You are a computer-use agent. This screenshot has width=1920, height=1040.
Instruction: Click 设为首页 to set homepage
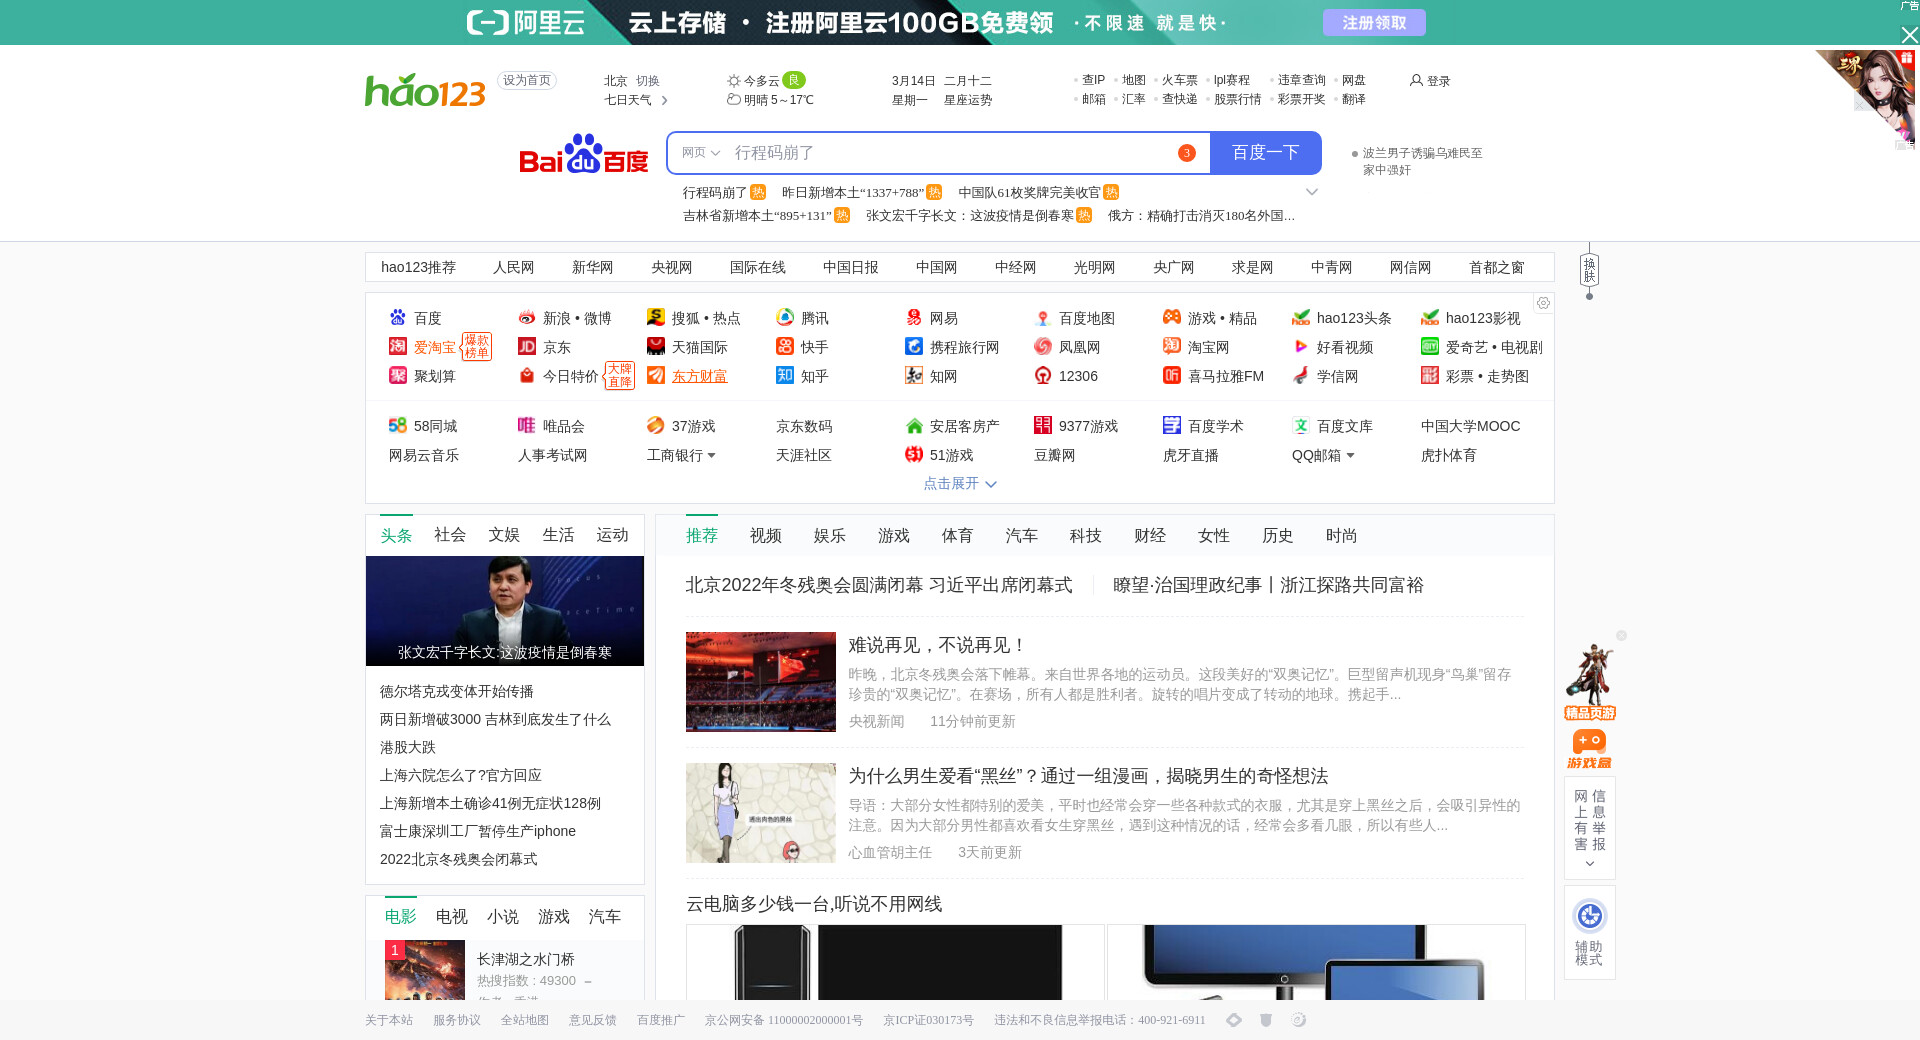coord(526,81)
